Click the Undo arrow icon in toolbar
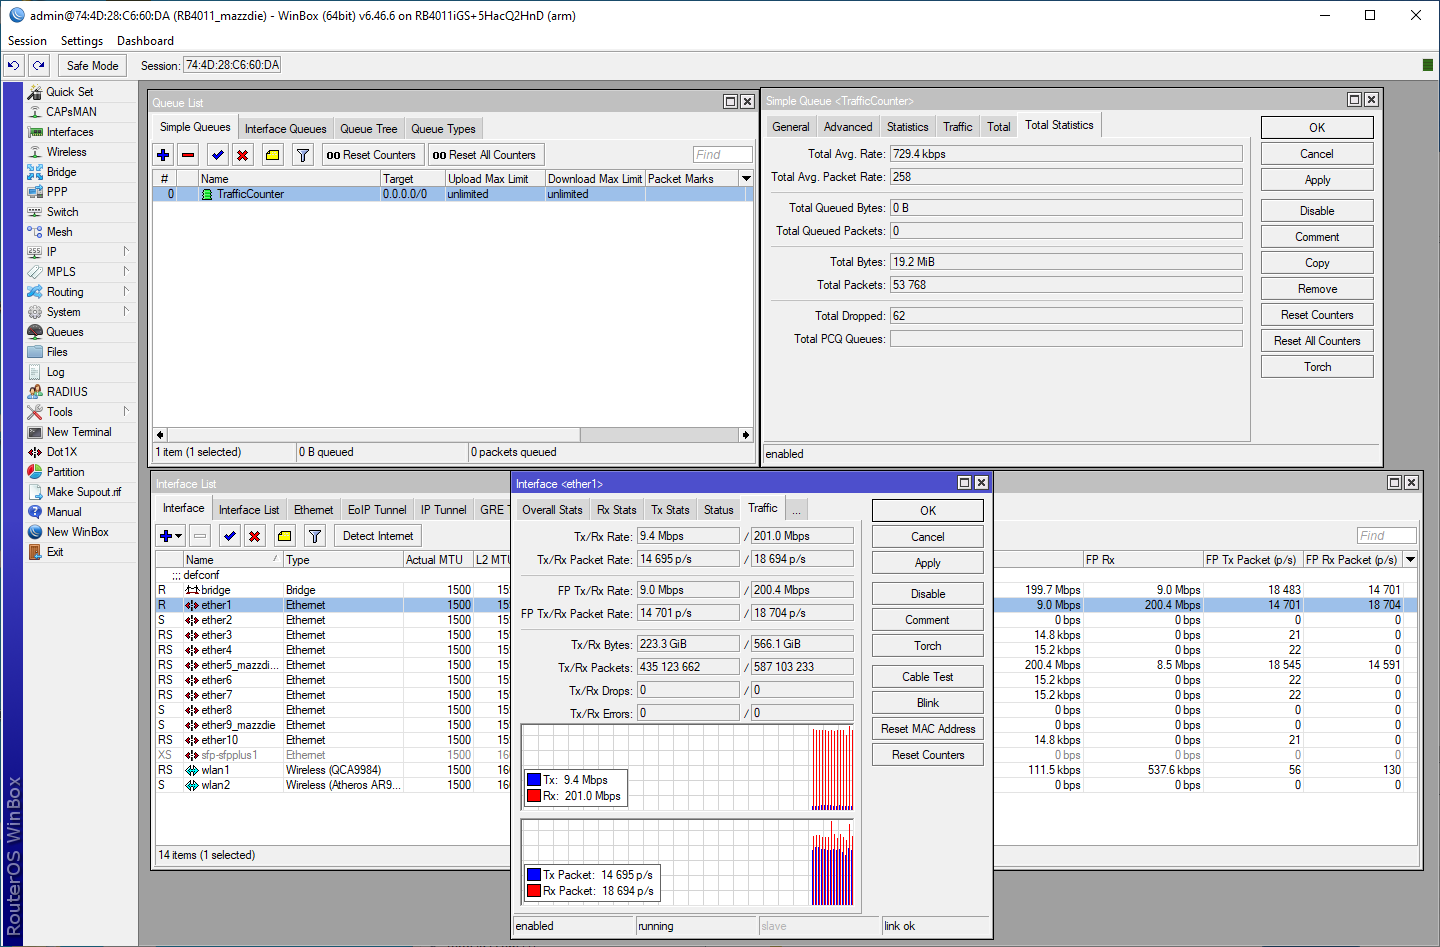1440x947 pixels. point(14,65)
